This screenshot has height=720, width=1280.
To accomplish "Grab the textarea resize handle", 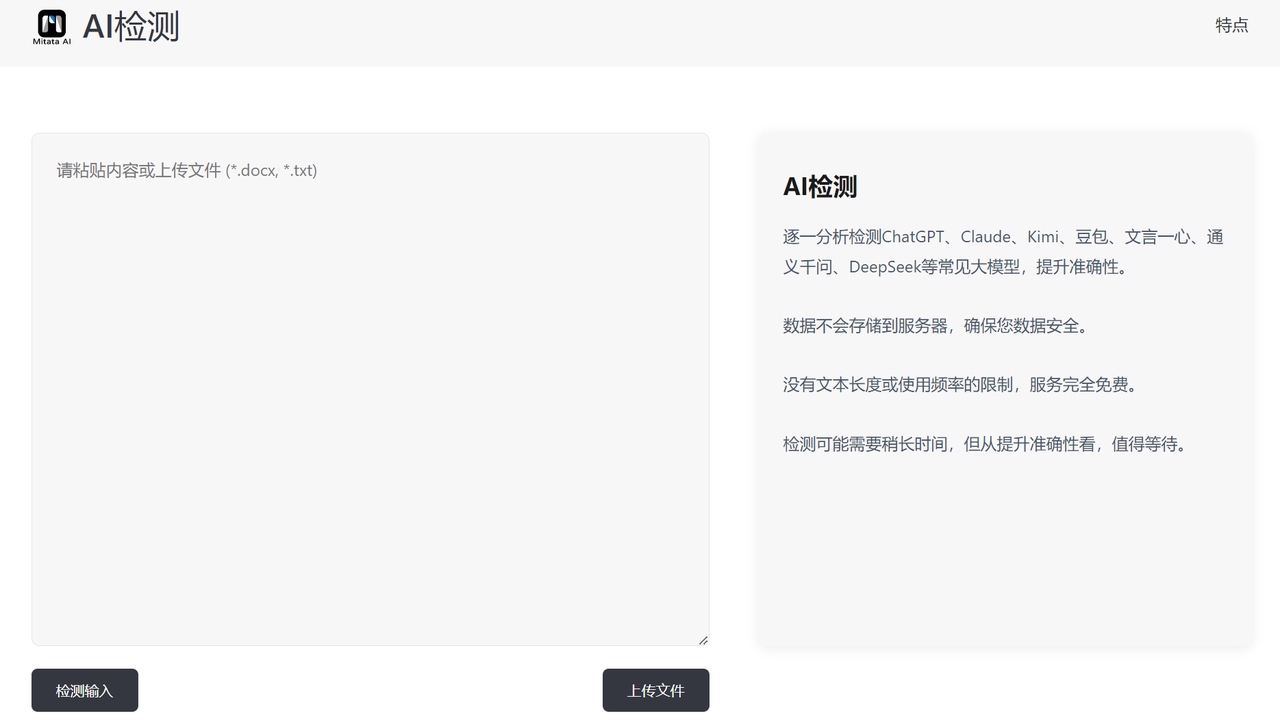I will click(703, 640).
